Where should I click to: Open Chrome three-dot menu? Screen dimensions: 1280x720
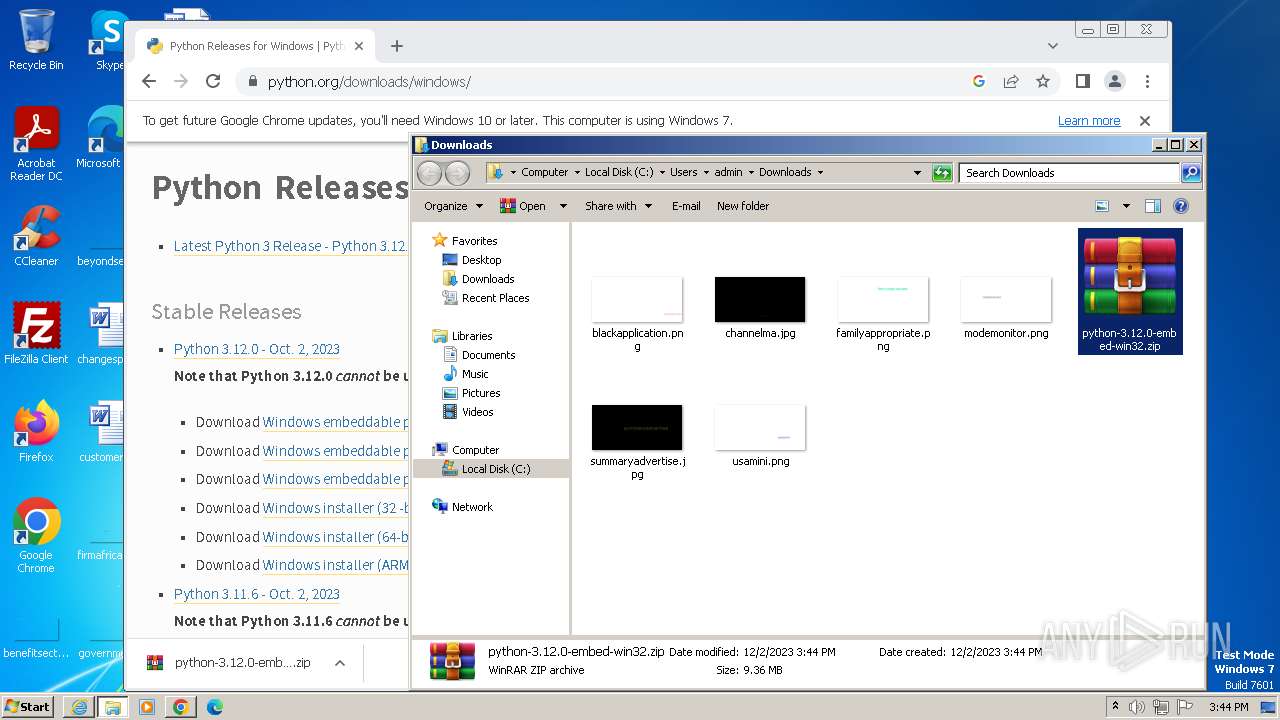[1147, 82]
